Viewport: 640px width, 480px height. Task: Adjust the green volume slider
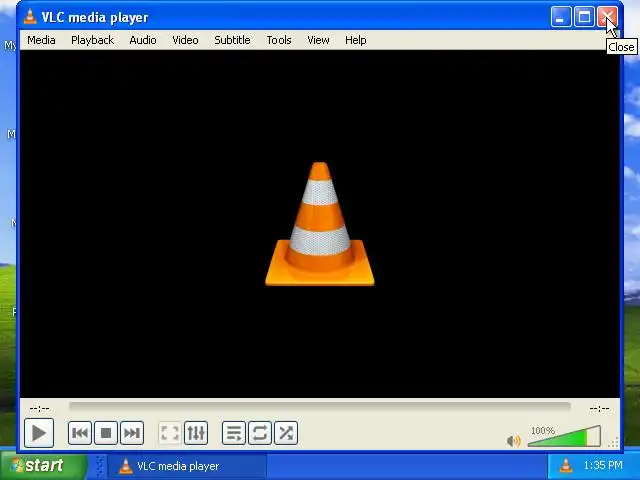coord(564,436)
